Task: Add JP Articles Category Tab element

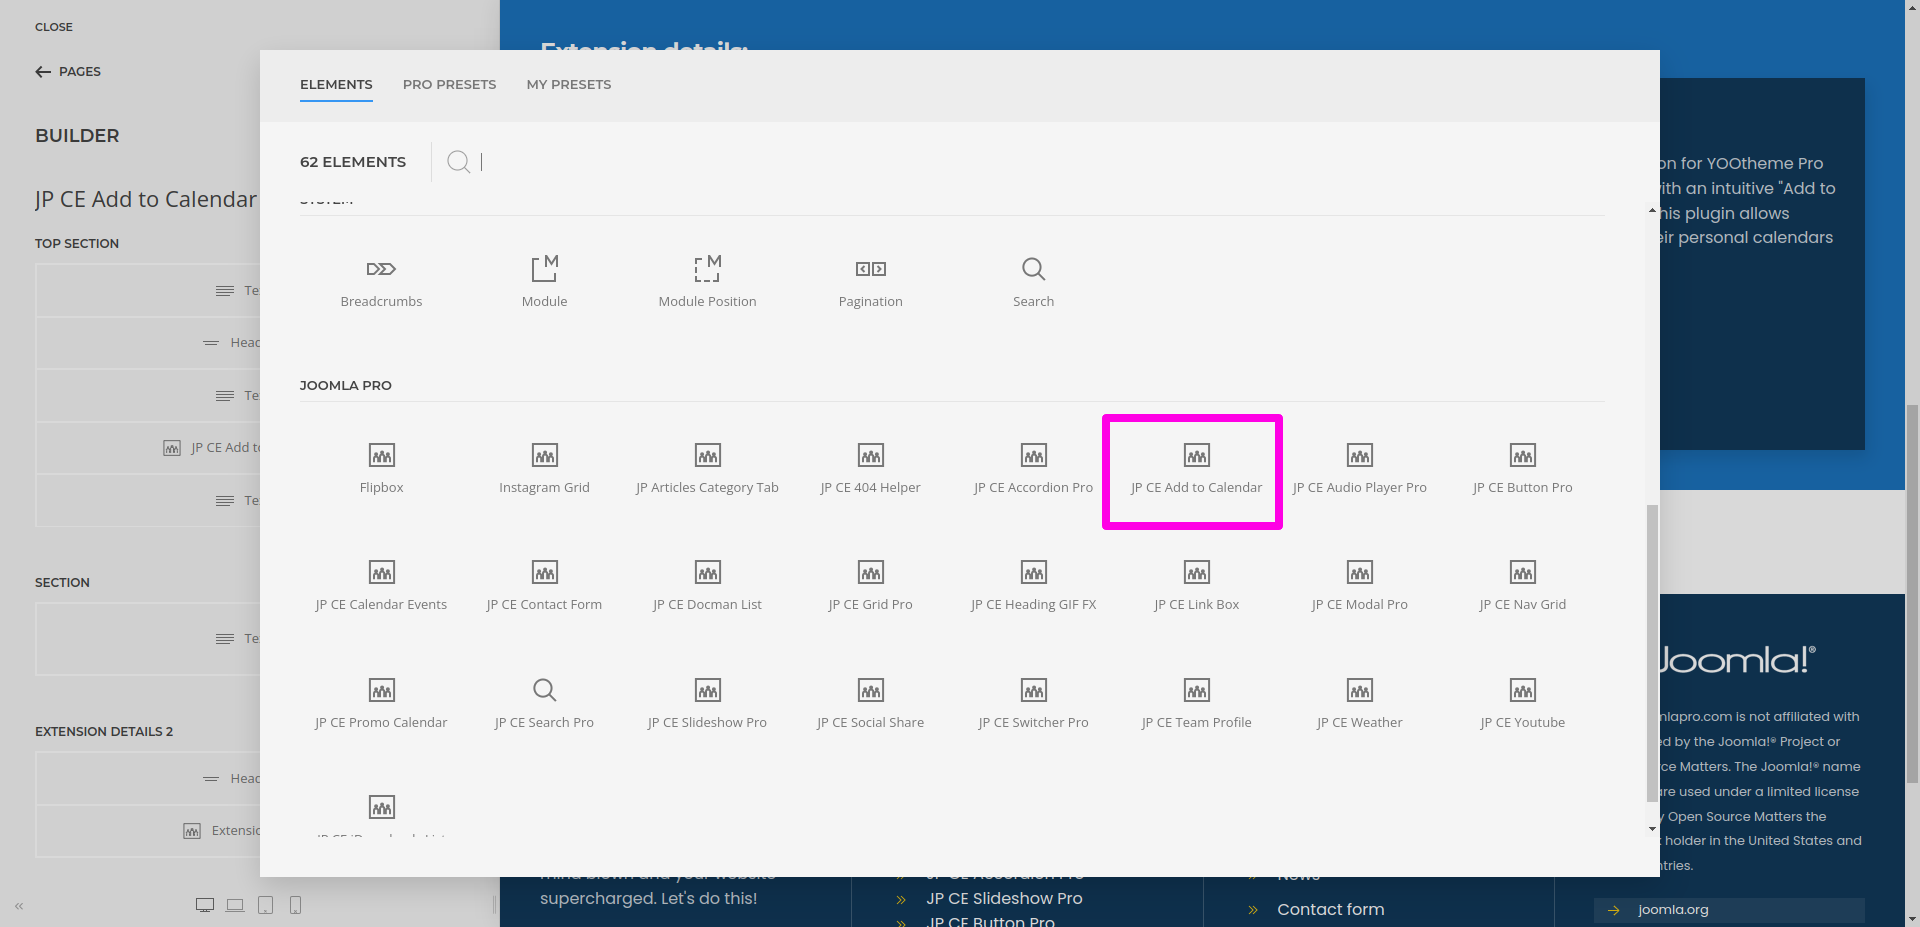Action: (x=707, y=469)
